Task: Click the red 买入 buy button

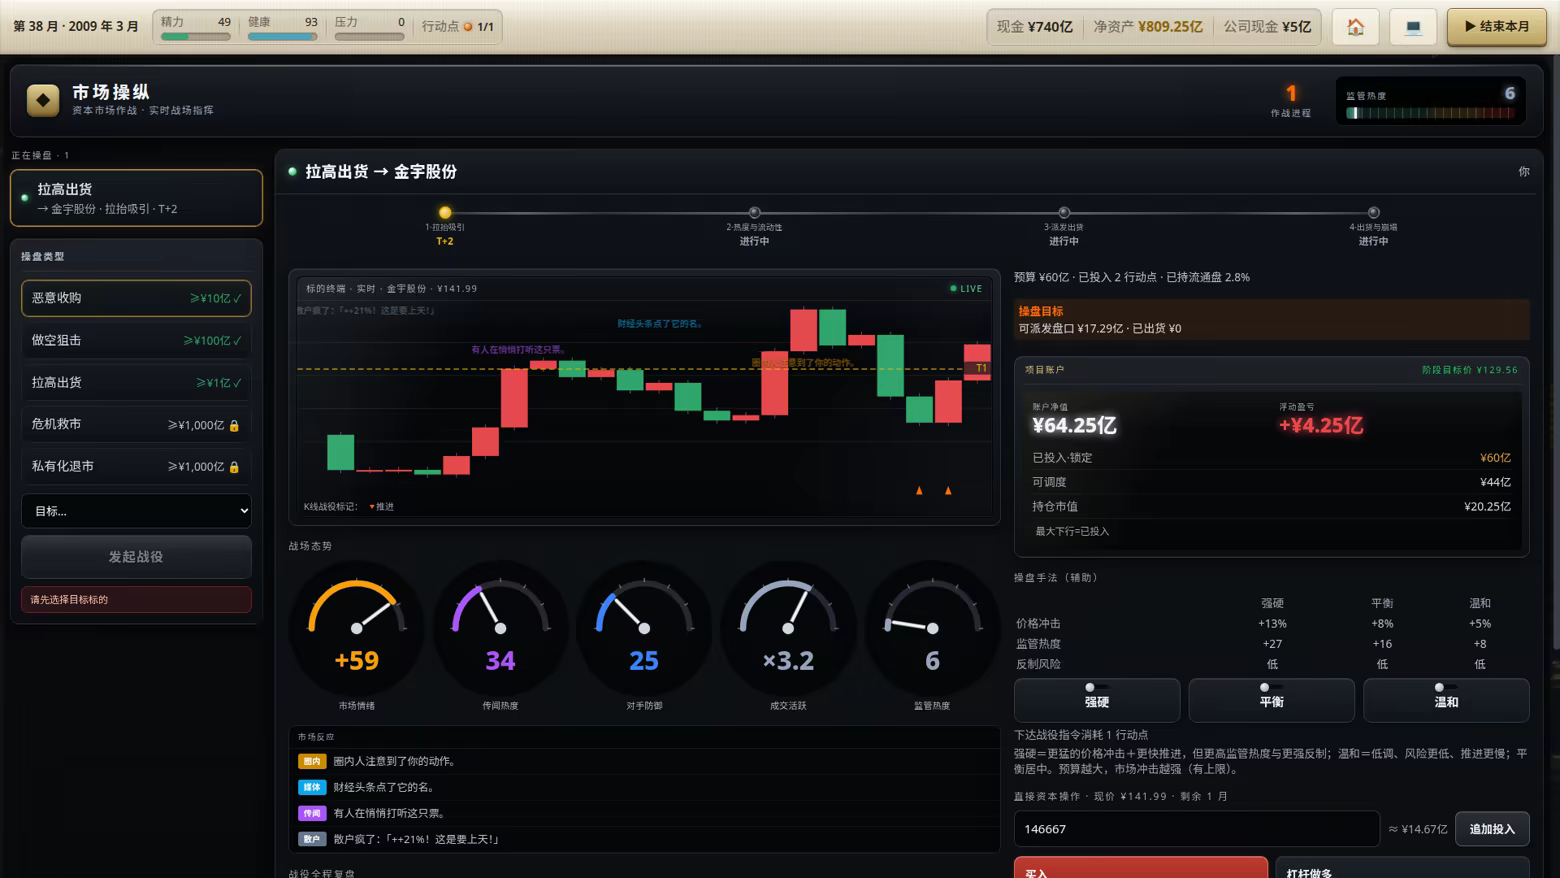Action: pyautogui.click(x=1141, y=868)
